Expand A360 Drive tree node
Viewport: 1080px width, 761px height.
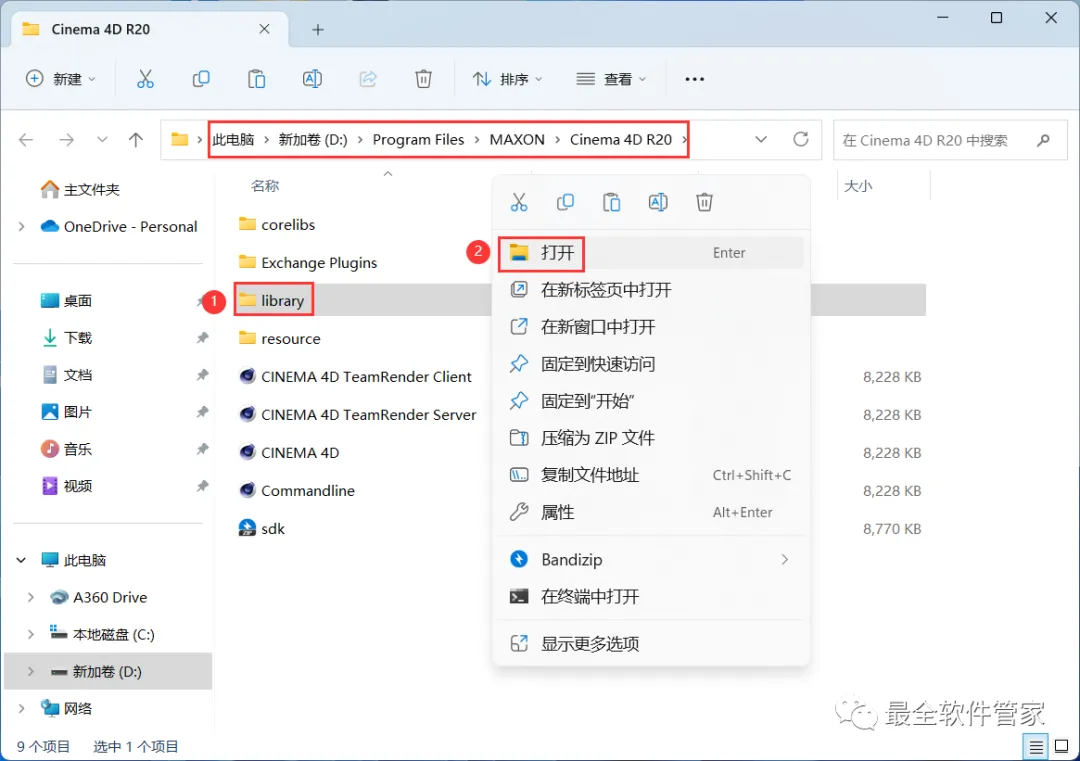30,598
